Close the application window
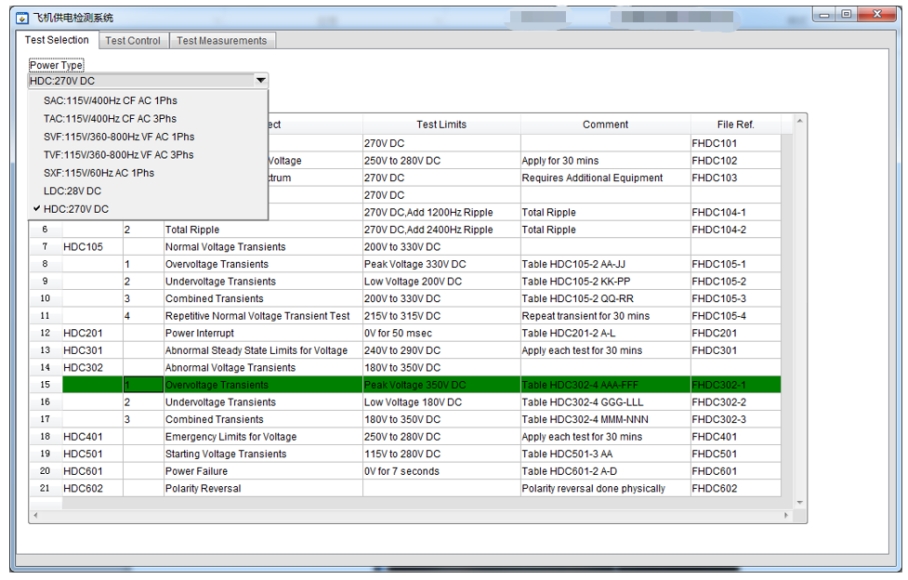 877,14
